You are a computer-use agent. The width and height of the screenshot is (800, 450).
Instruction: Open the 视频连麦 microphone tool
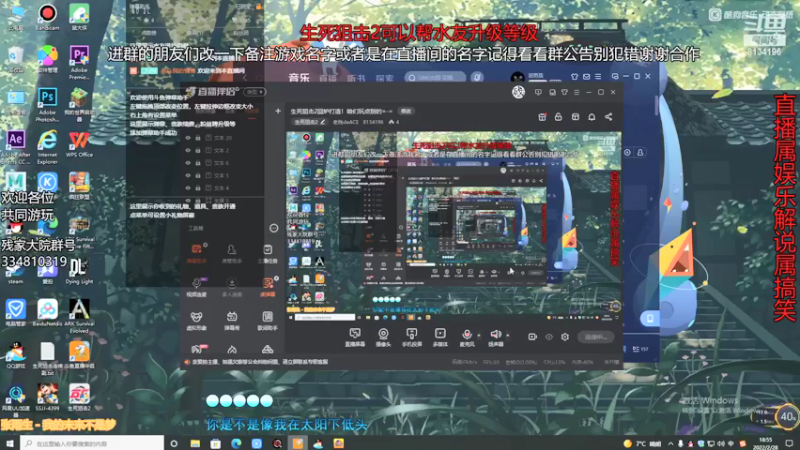(196, 287)
